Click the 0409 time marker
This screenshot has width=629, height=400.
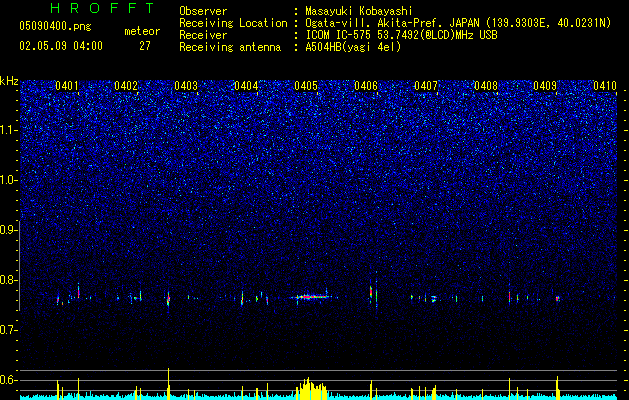click(x=545, y=86)
